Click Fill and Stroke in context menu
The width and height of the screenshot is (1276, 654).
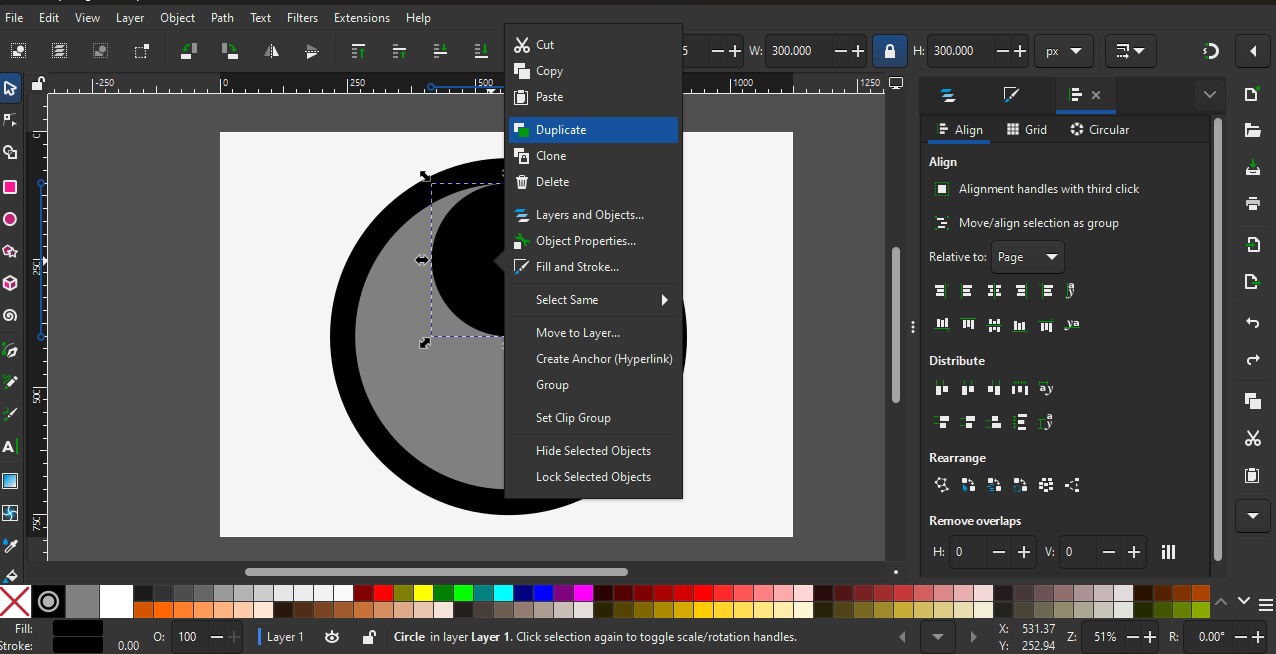point(577,267)
